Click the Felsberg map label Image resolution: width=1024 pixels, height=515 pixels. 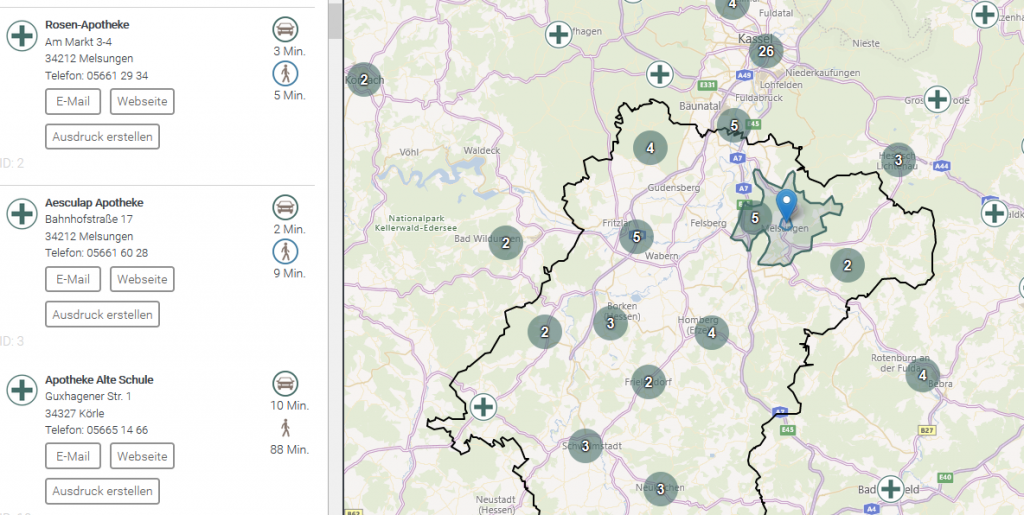click(709, 223)
